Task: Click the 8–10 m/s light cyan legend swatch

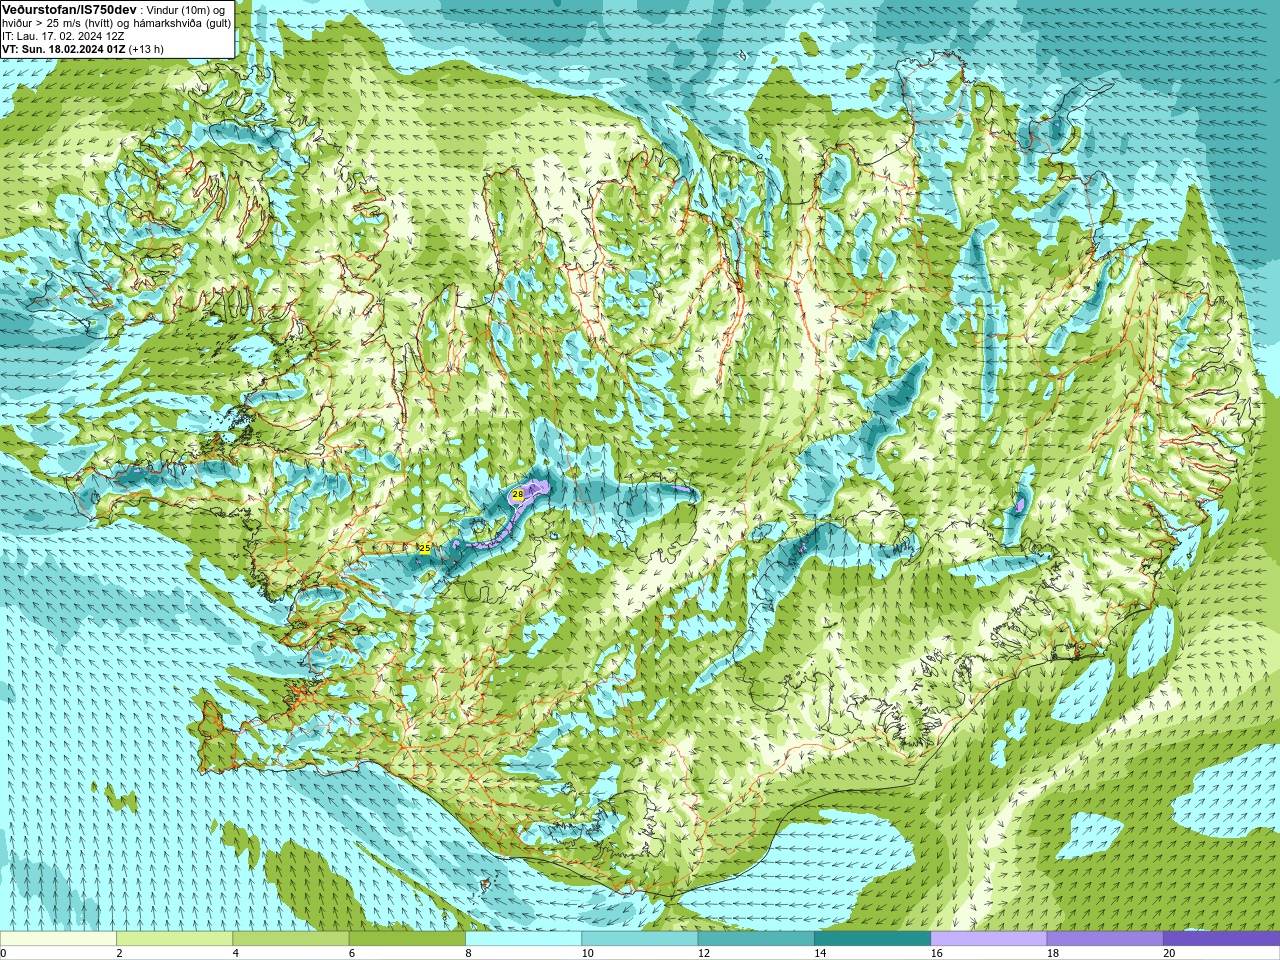Action: (x=523, y=939)
